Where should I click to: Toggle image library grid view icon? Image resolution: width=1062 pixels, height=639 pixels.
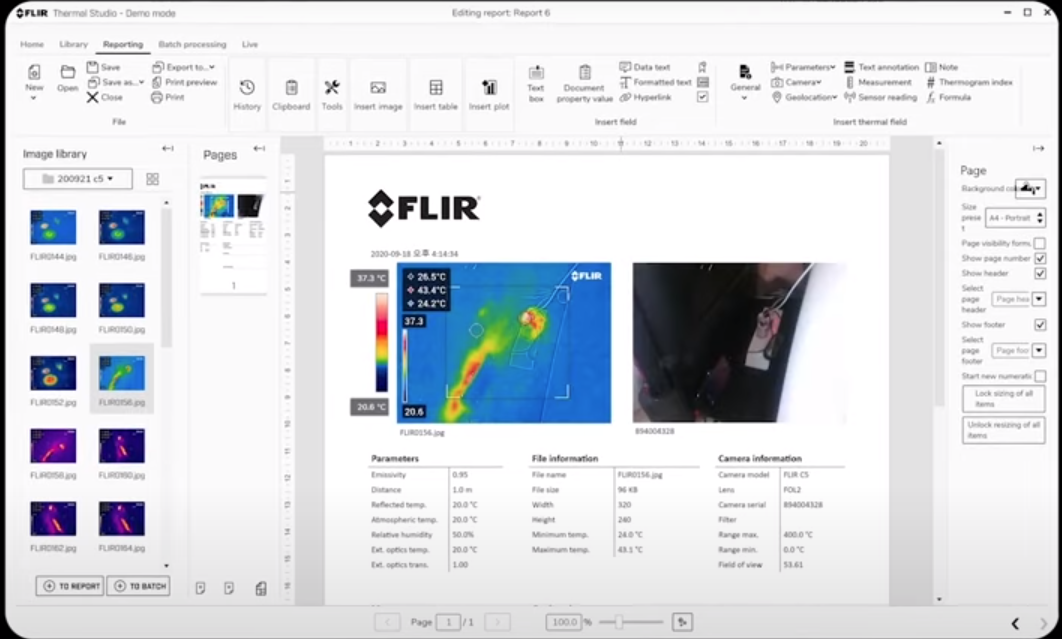tap(153, 179)
